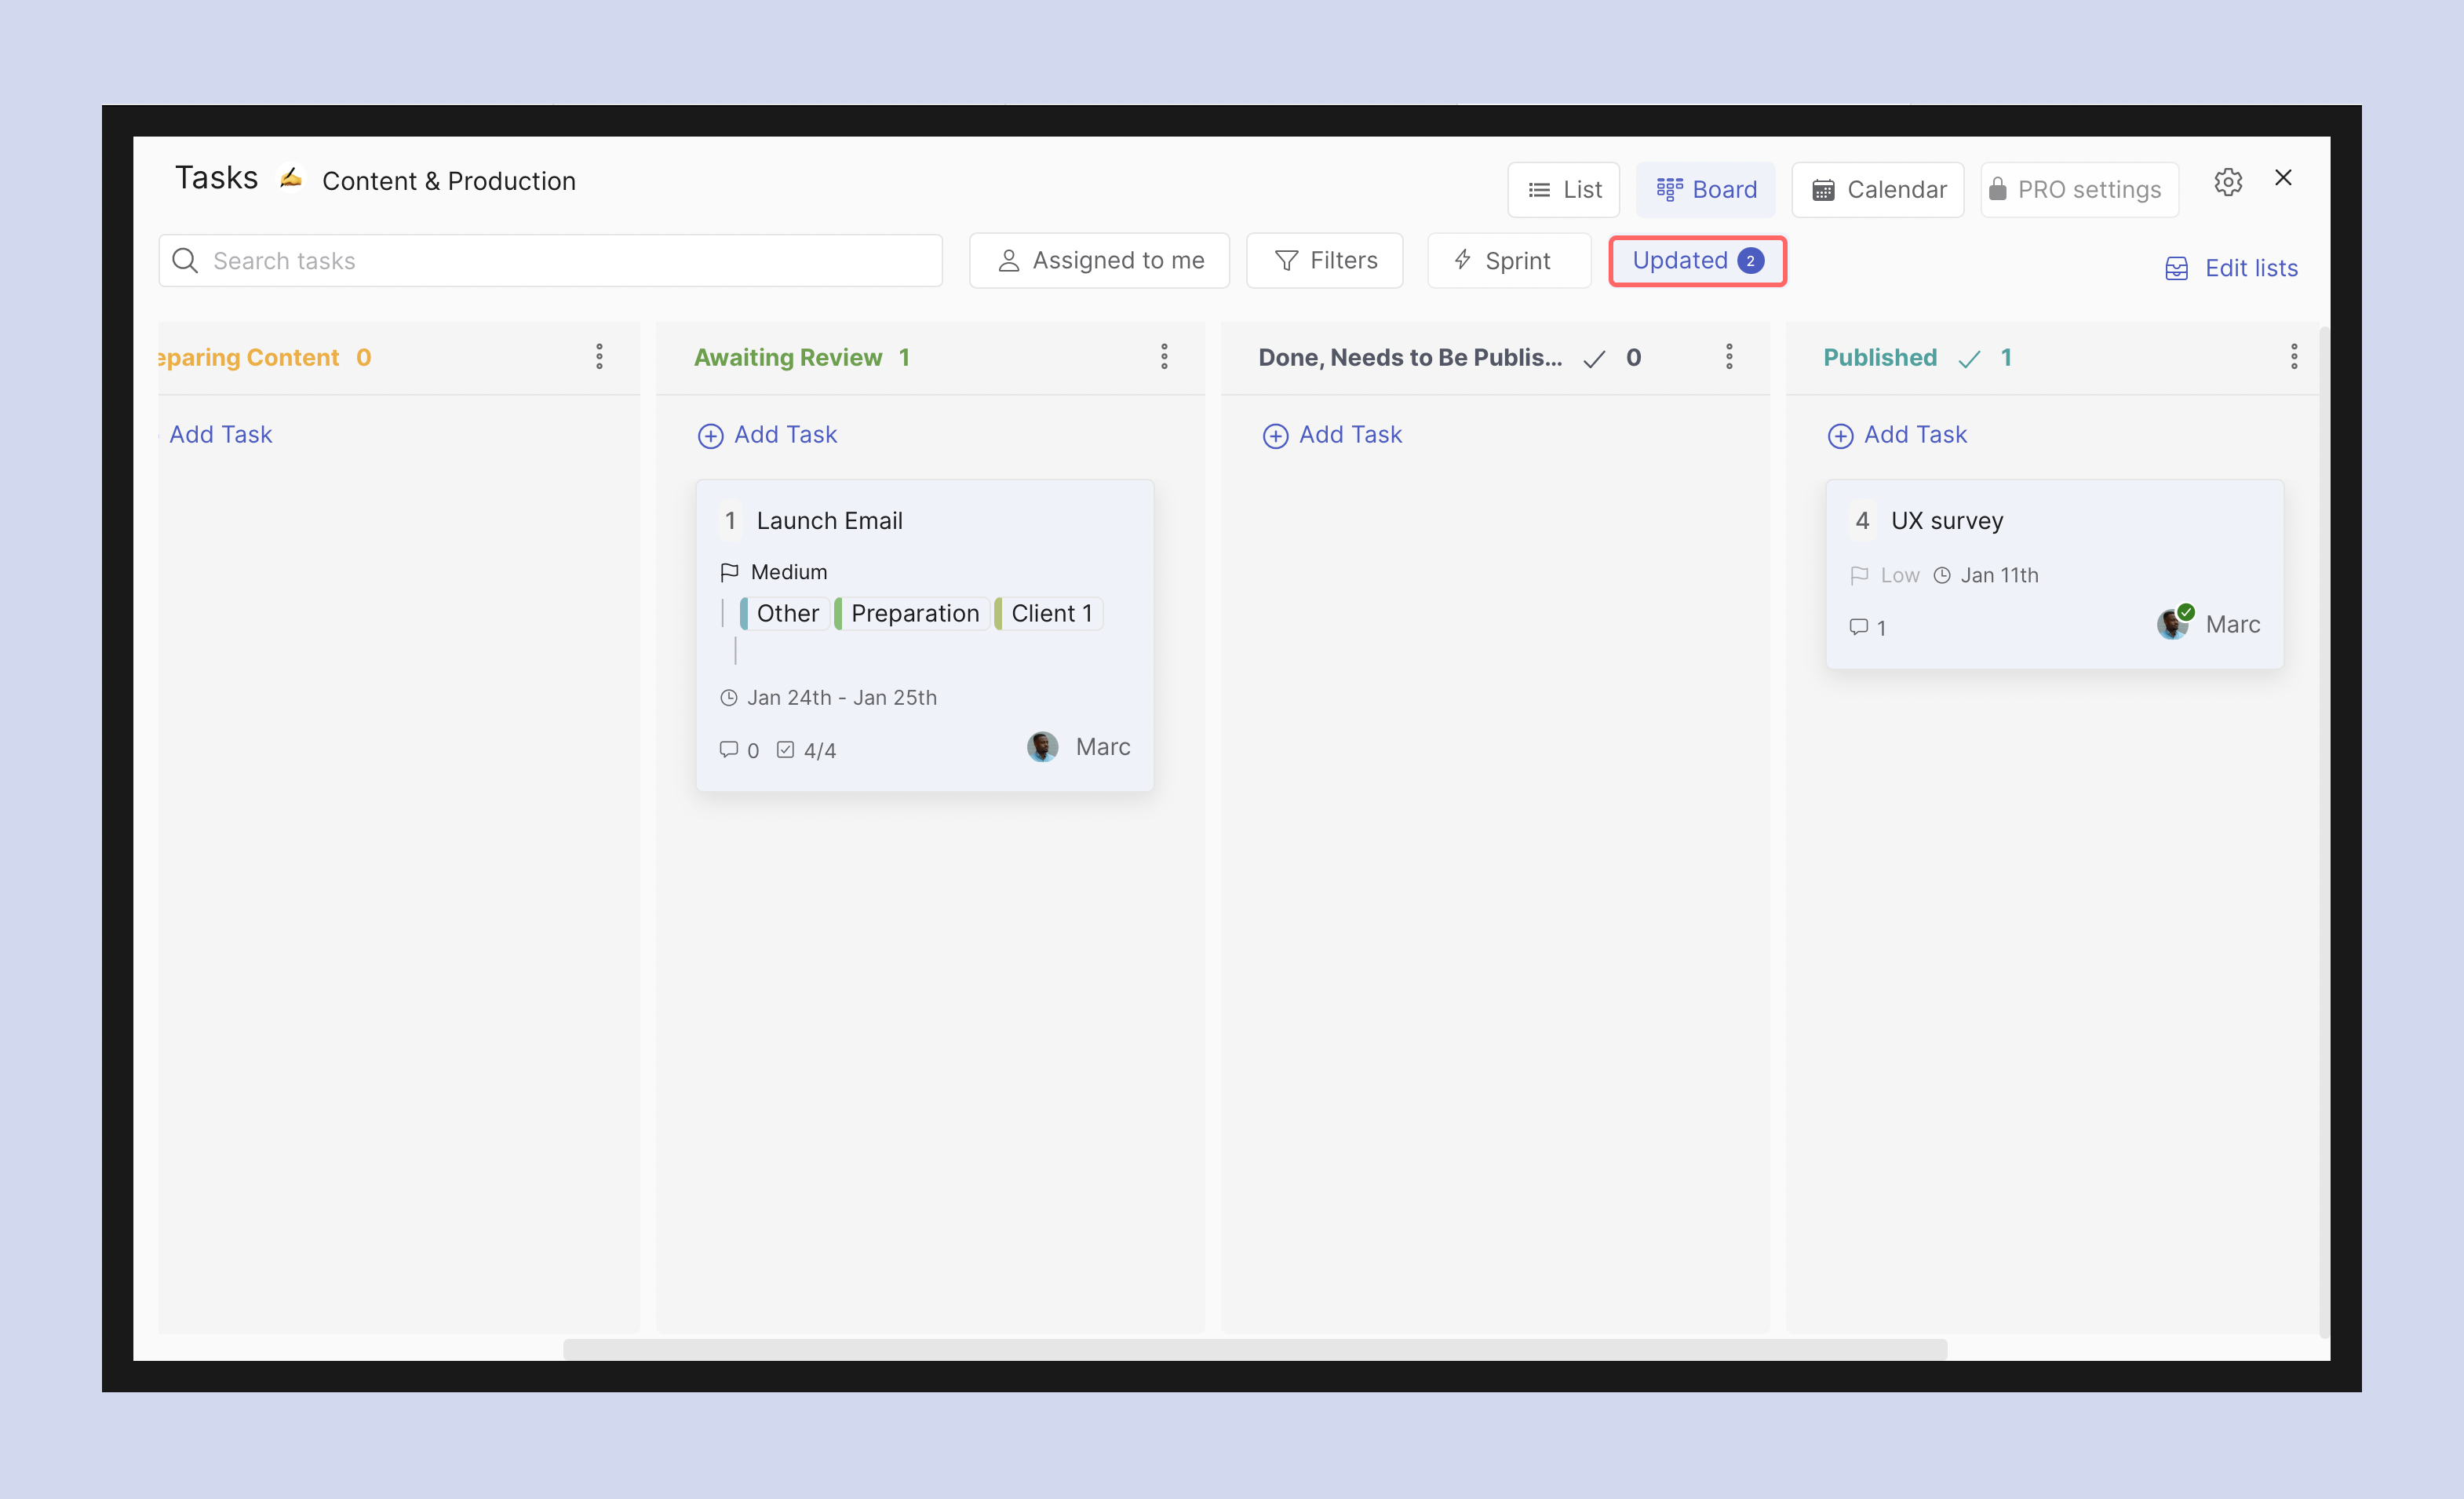This screenshot has height=1499, width=2464.
Task: Click the comment icon on Launch Email card
Action: [728, 749]
